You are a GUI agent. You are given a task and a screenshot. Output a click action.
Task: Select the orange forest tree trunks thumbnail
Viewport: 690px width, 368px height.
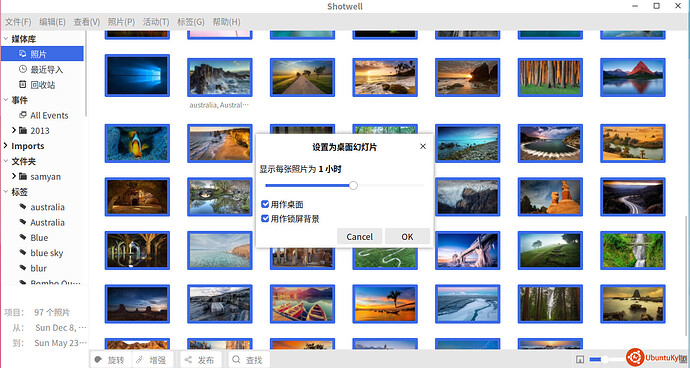coord(550,77)
